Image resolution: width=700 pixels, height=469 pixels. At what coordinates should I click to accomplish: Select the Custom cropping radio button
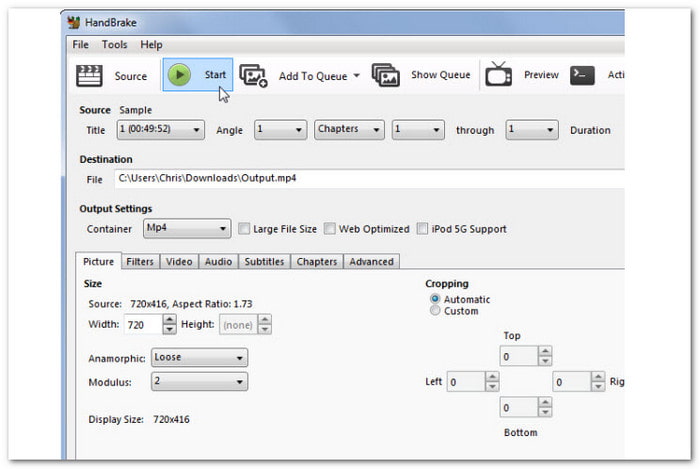point(435,311)
